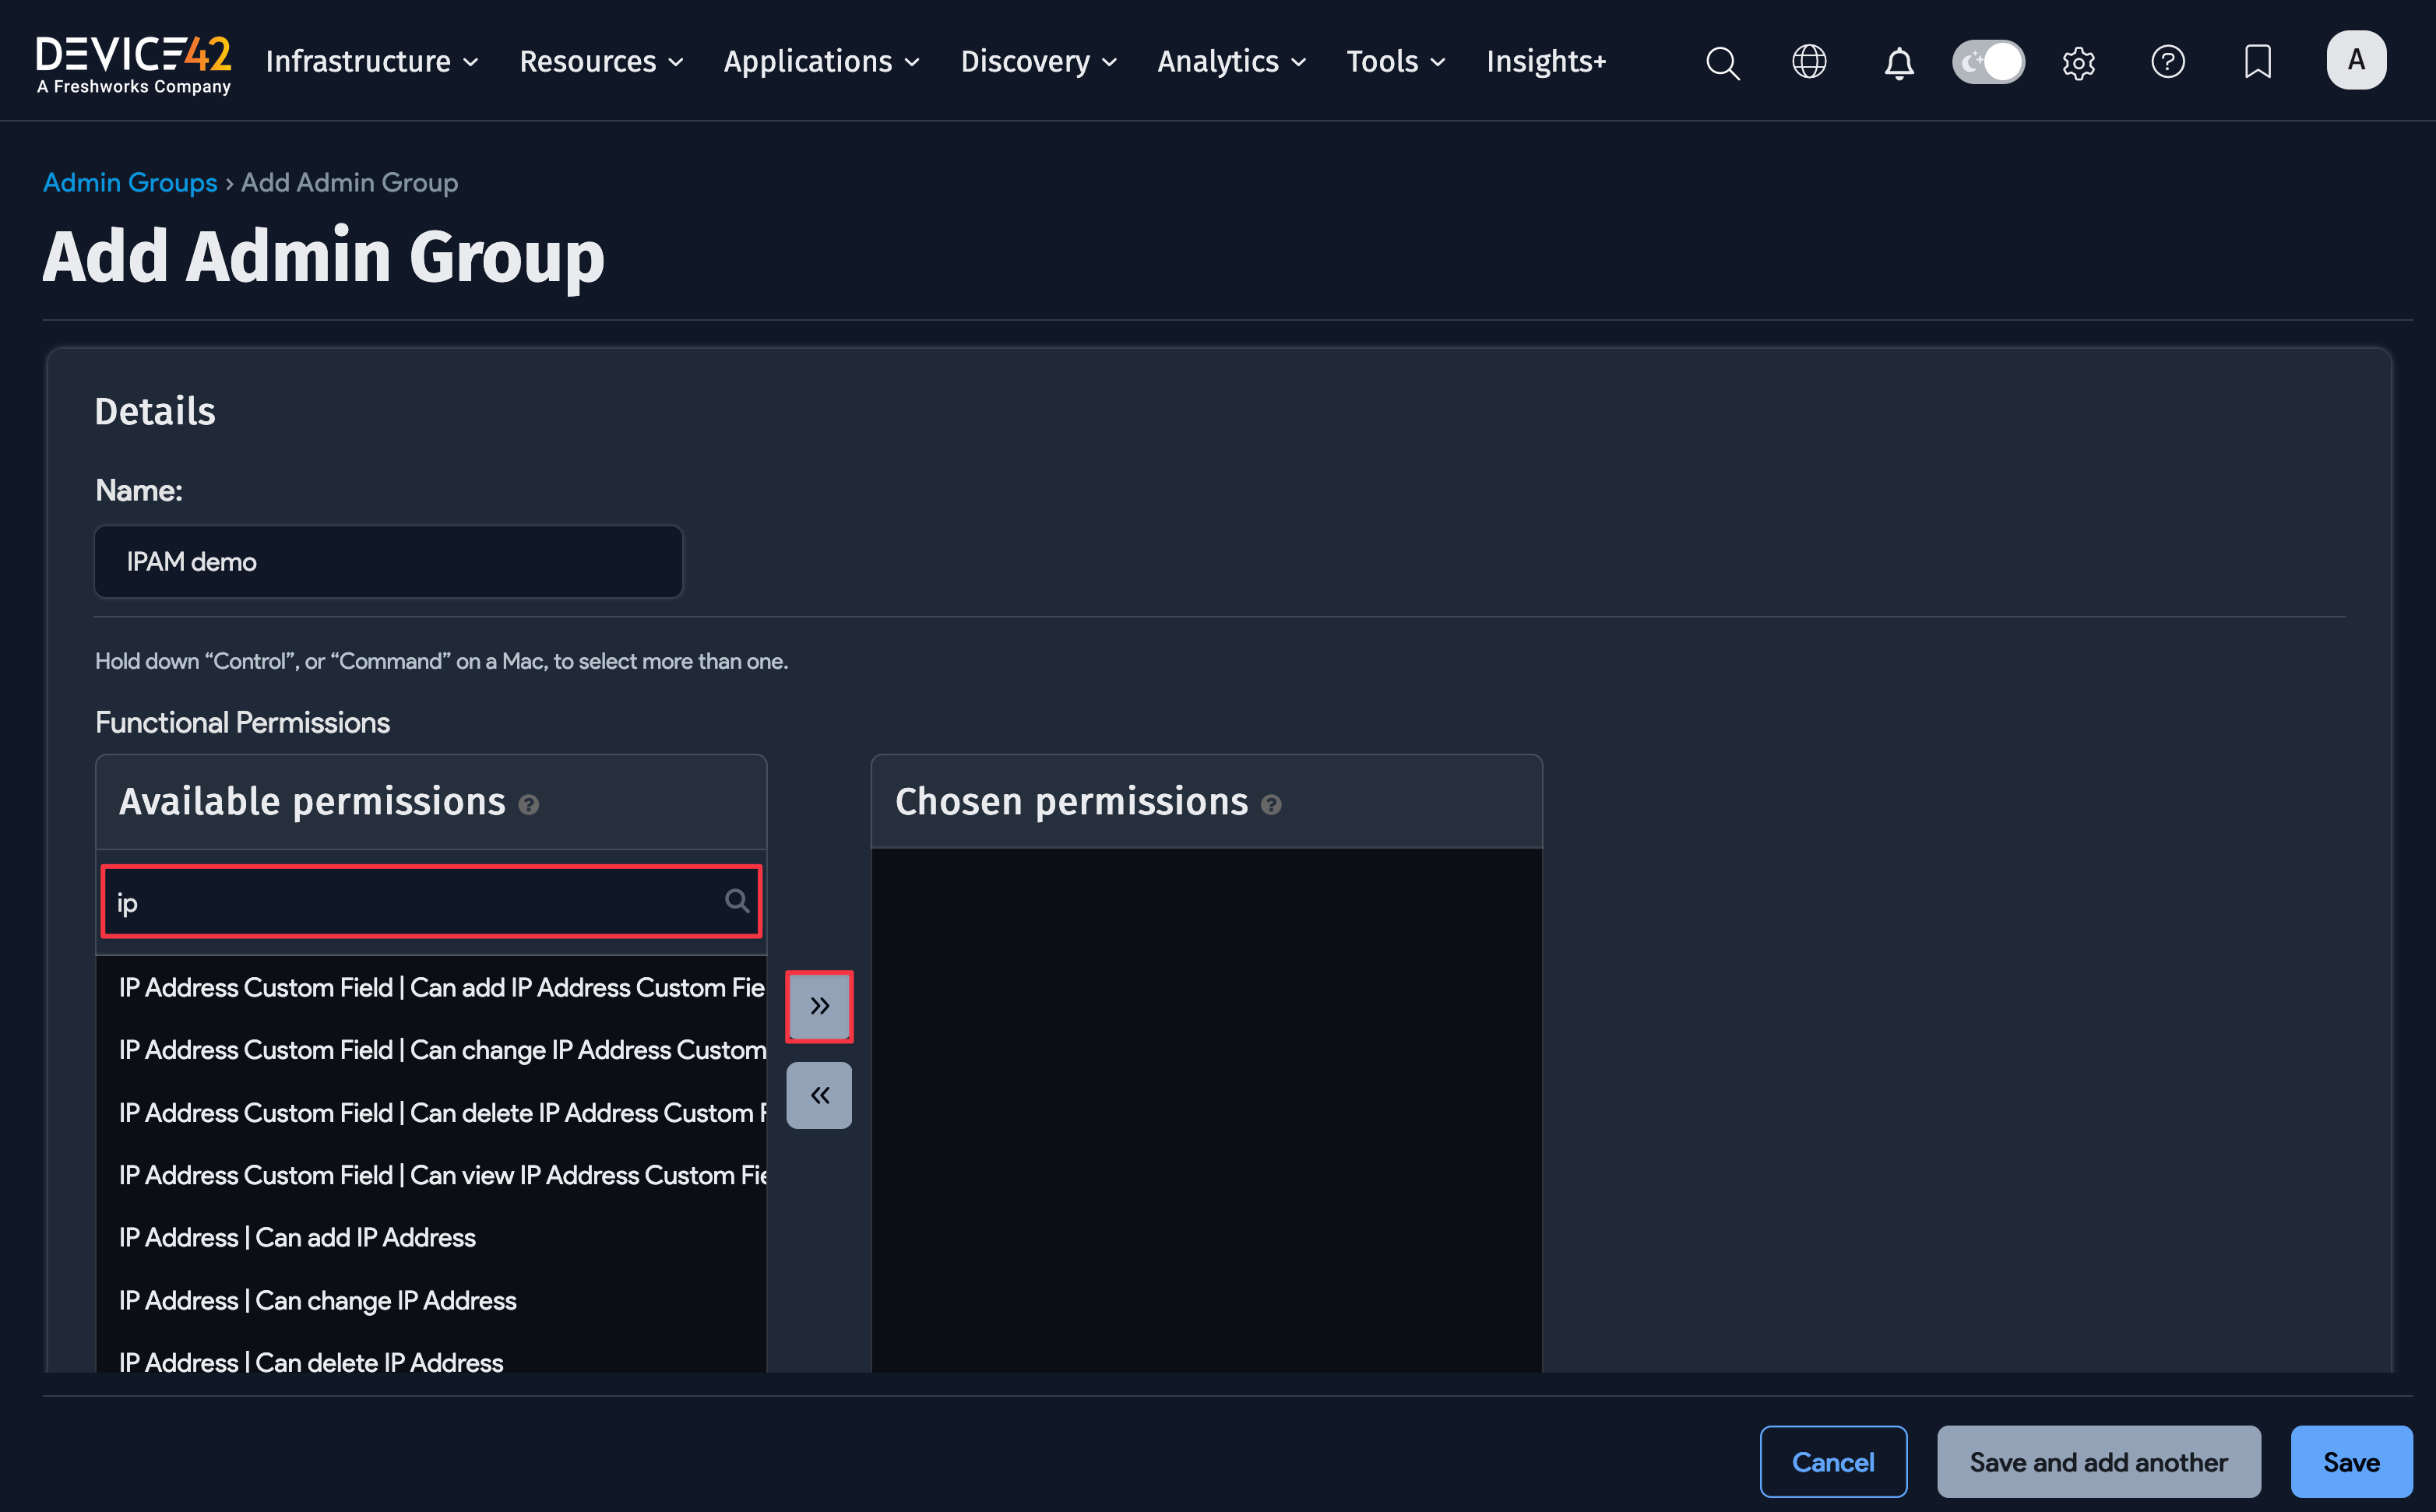Viewport: 2436px width, 1512px height.
Task: Expand the Tools menu
Action: tap(1396, 61)
